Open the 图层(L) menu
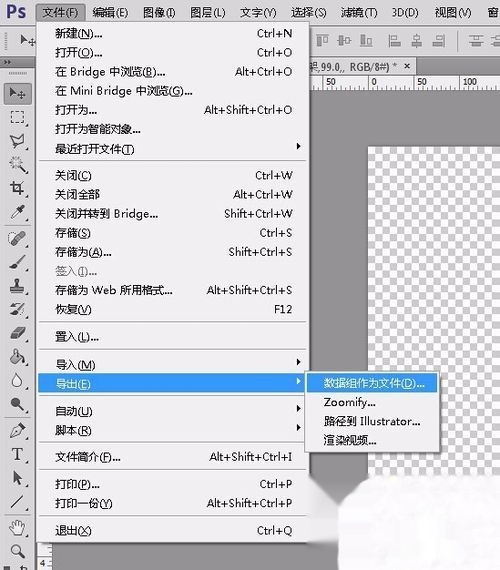500x570 pixels. pos(208,13)
